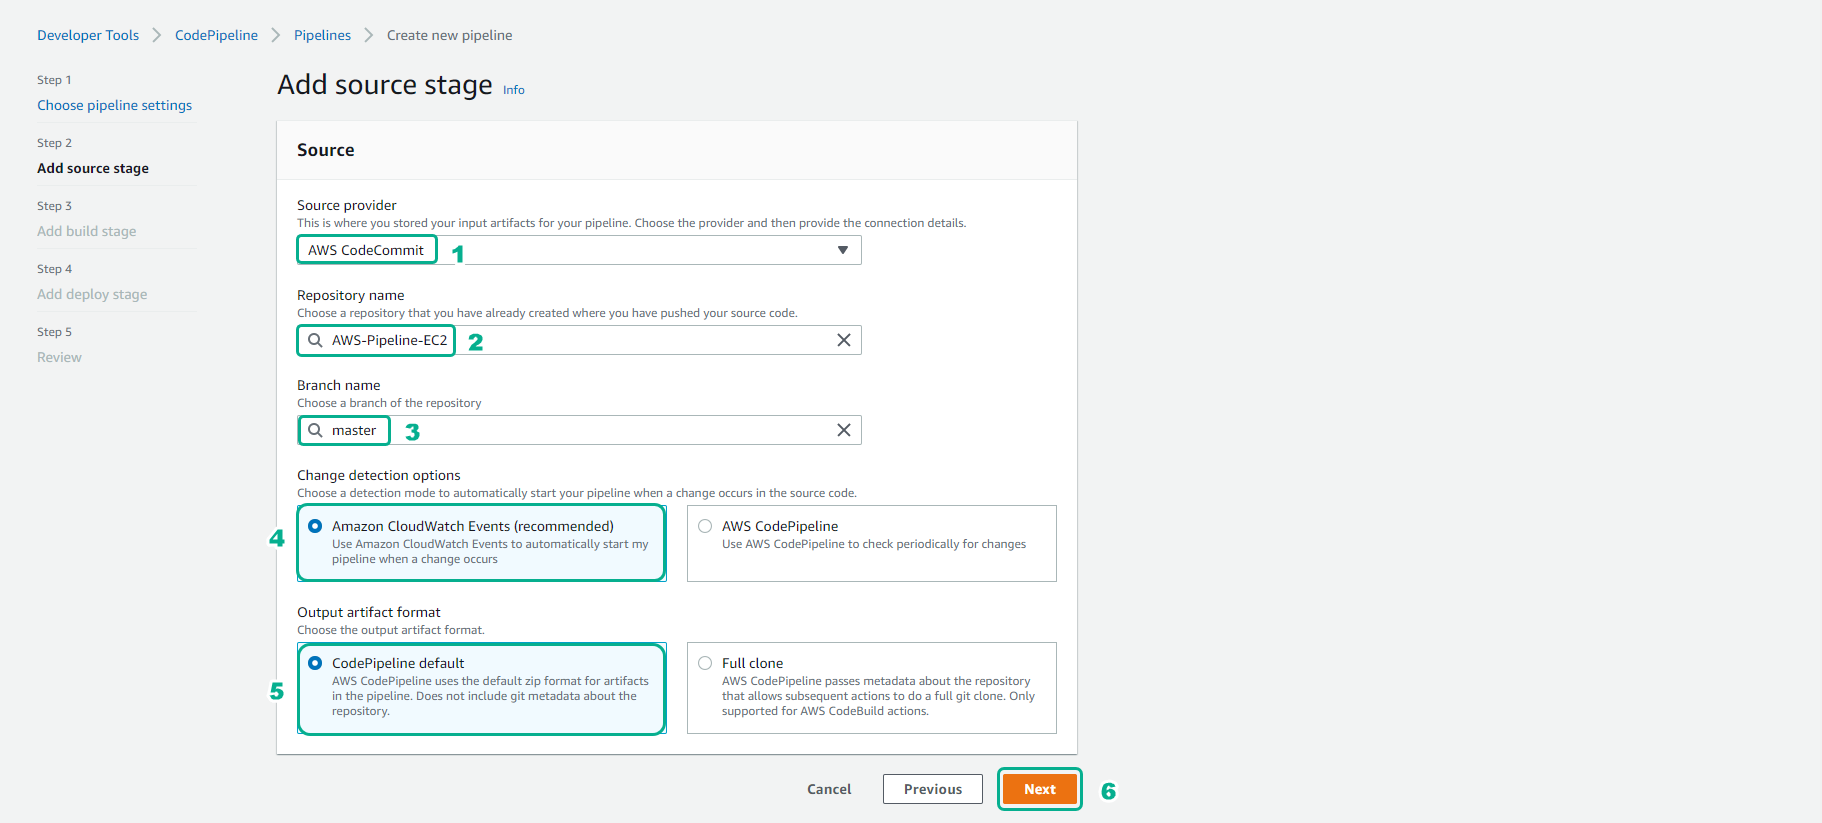The width and height of the screenshot is (1822, 823).
Task: Go back with the Previous button
Action: point(933,789)
